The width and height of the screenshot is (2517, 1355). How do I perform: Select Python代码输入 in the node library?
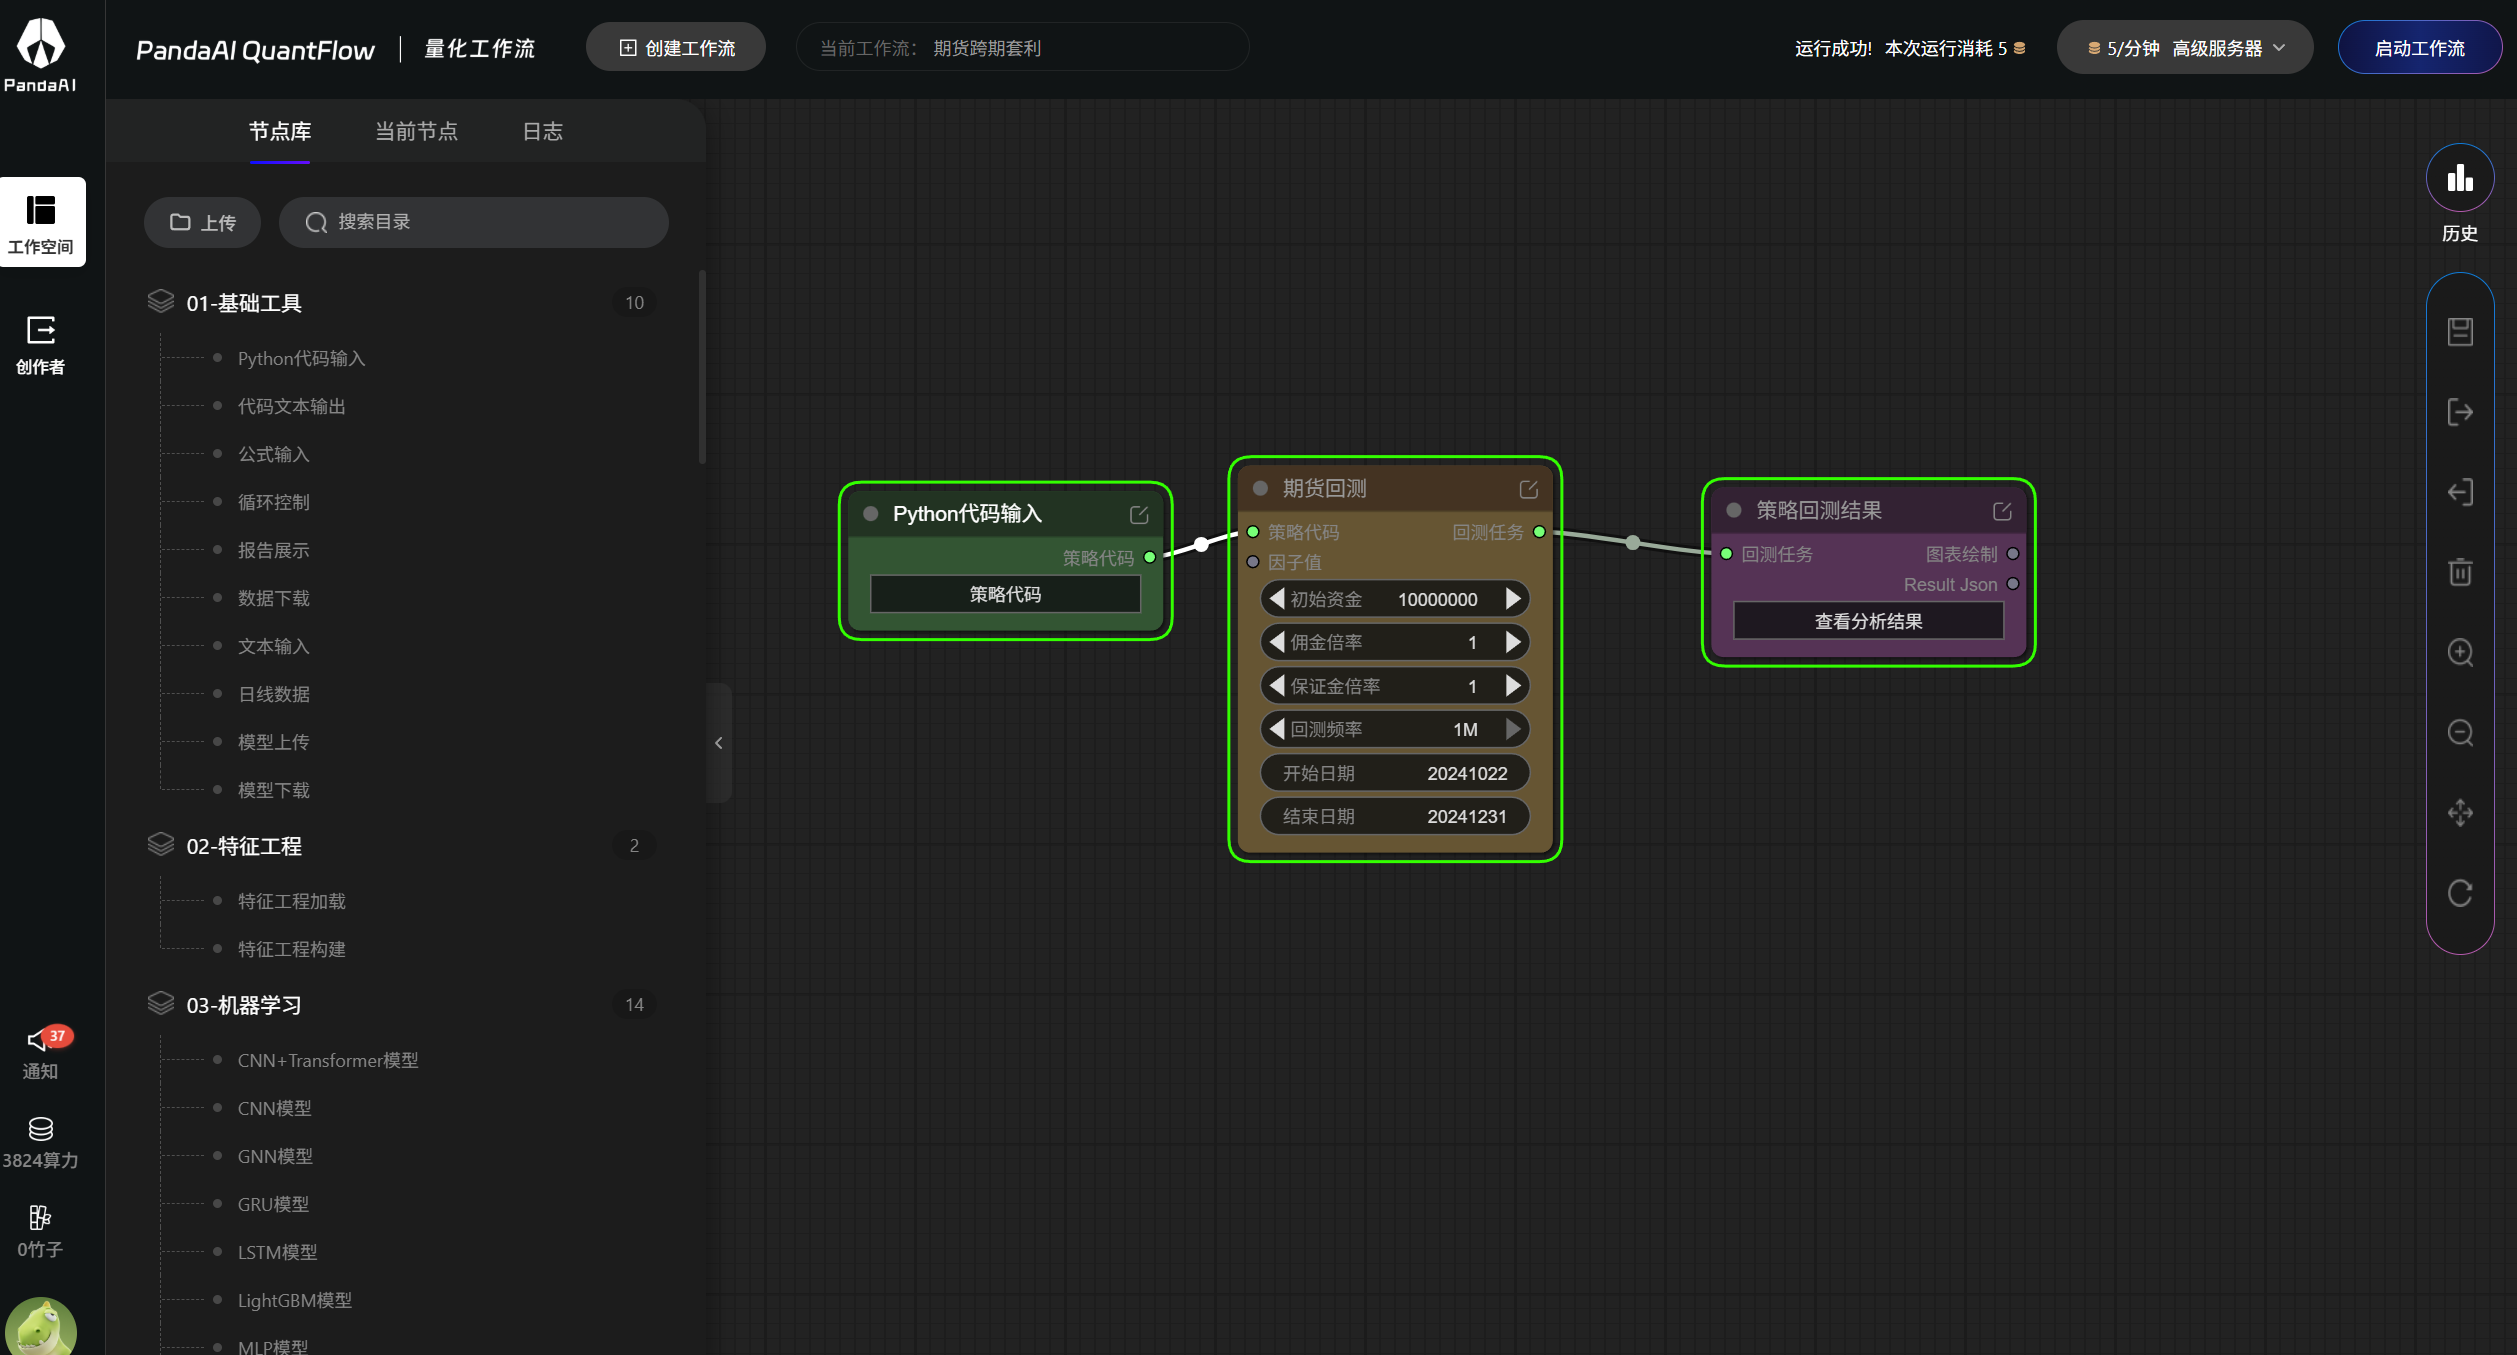(x=302, y=358)
